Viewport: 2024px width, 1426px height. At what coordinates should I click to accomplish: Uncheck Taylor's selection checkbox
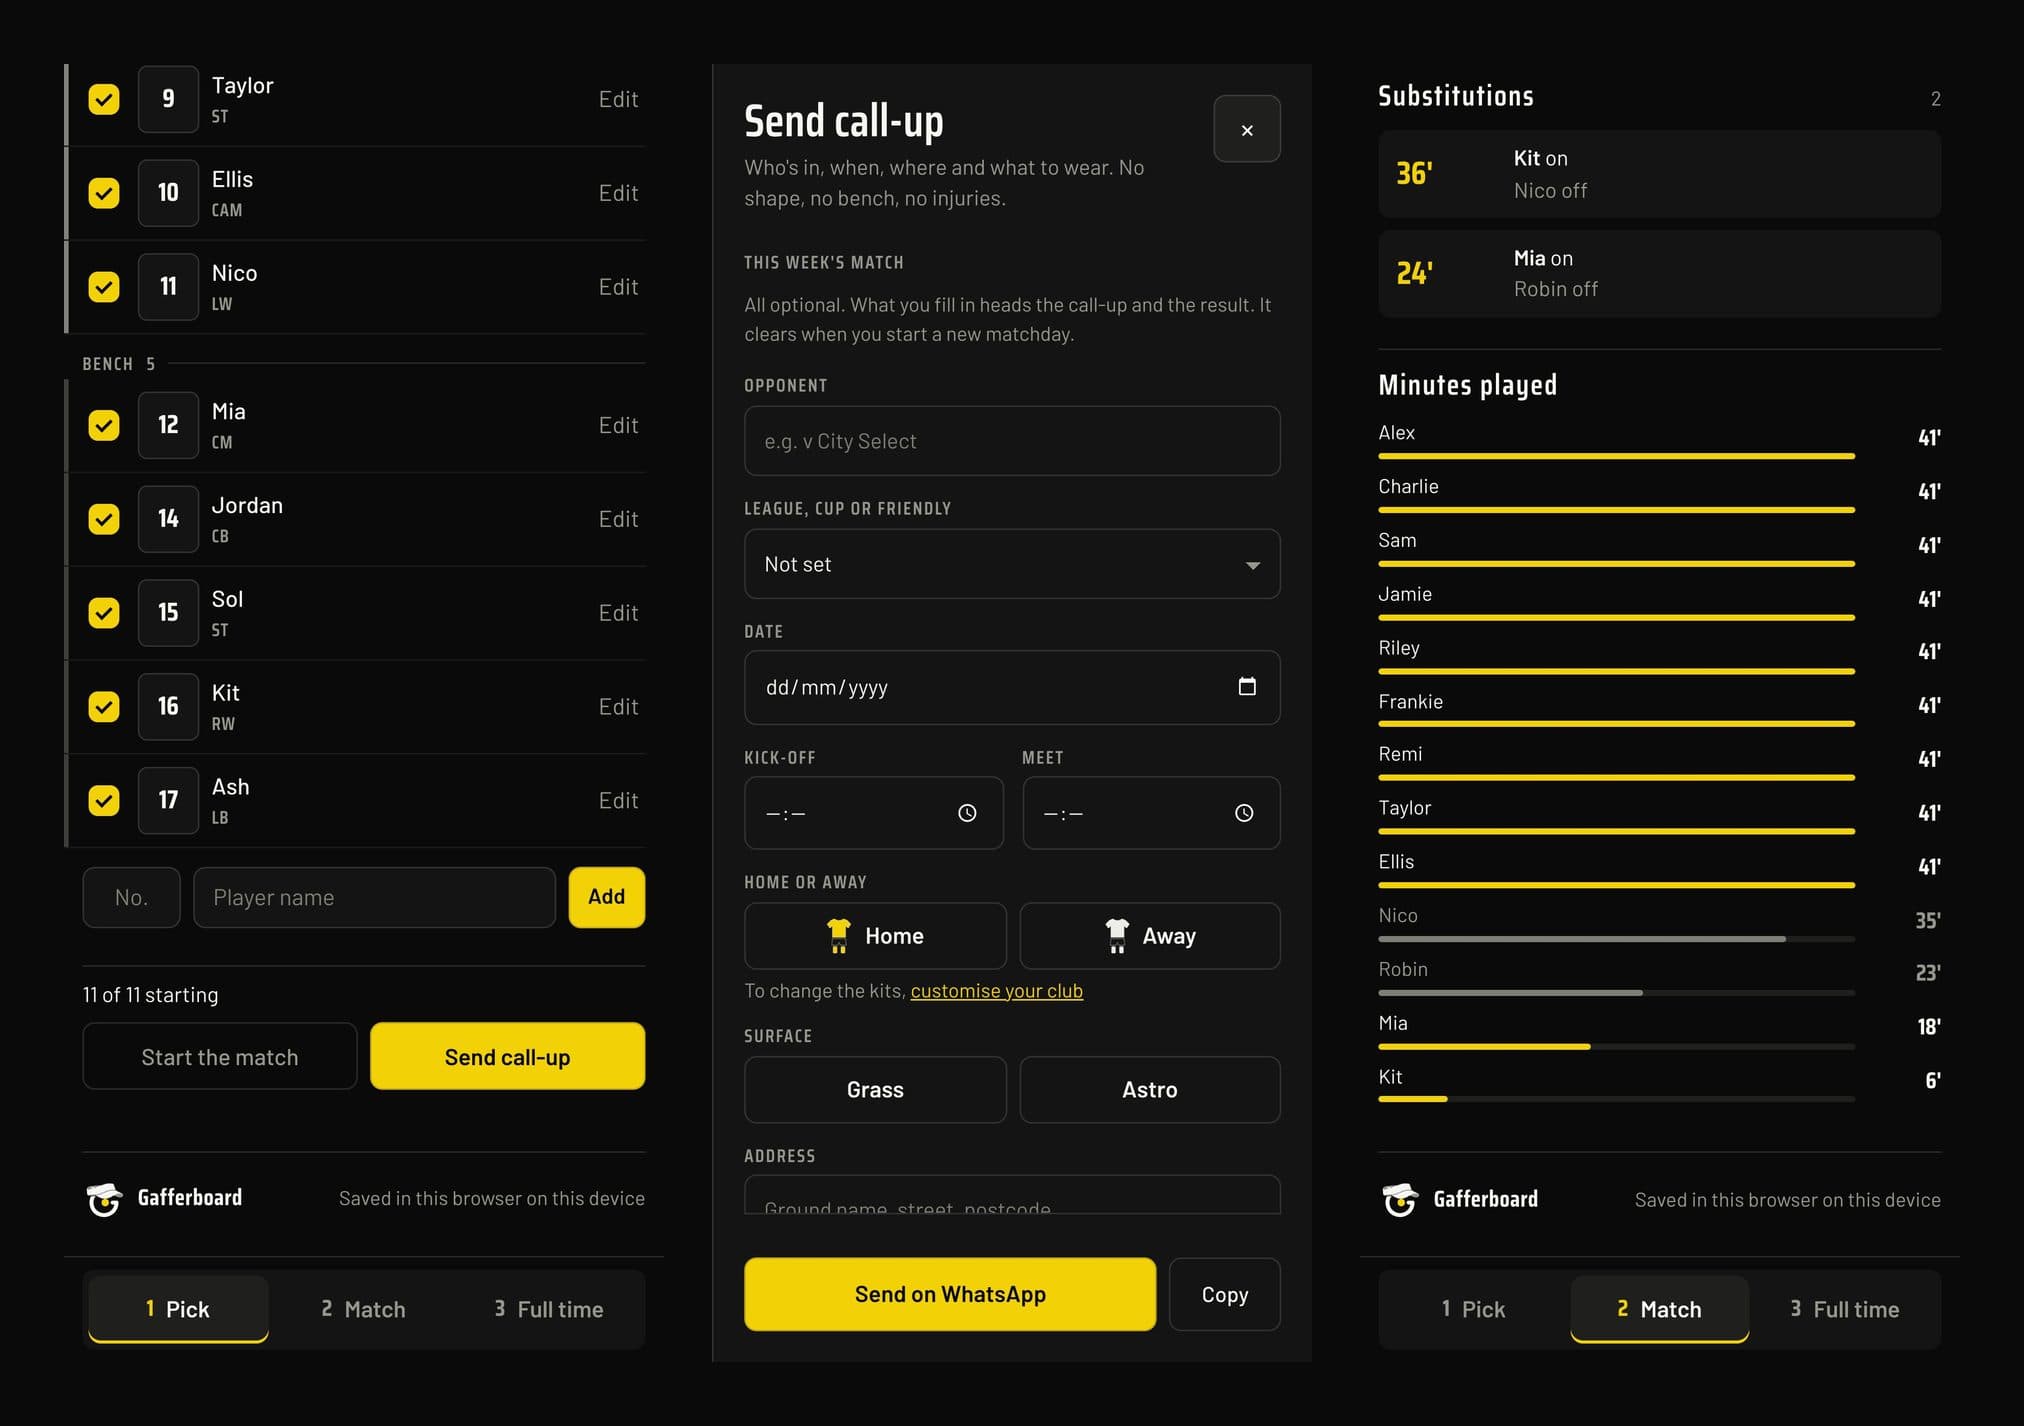pyautogui.click(x=104, y=99)
